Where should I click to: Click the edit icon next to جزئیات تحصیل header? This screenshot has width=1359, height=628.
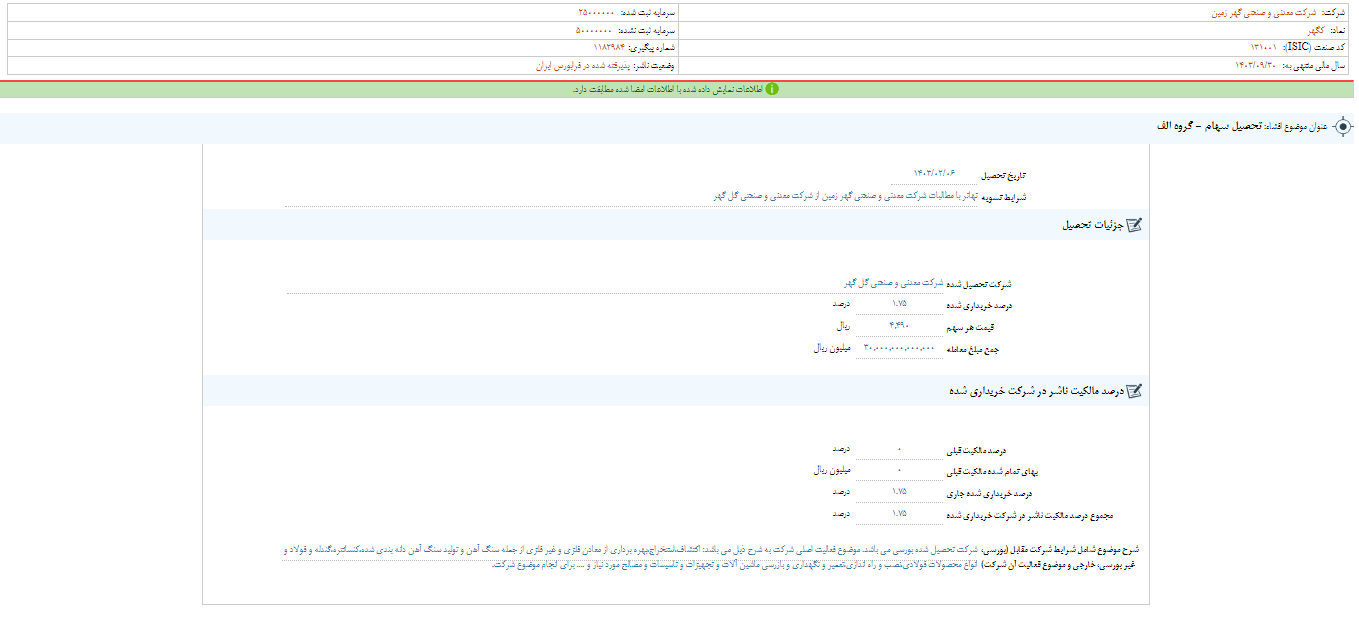click(1135, 225)
